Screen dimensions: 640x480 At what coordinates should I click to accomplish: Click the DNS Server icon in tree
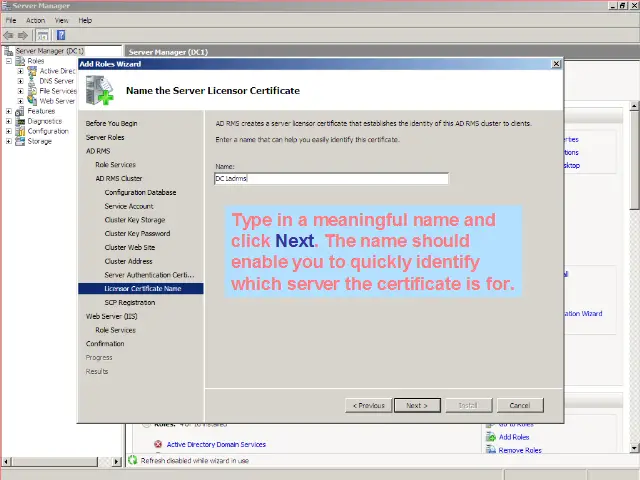tap(32, 81)
